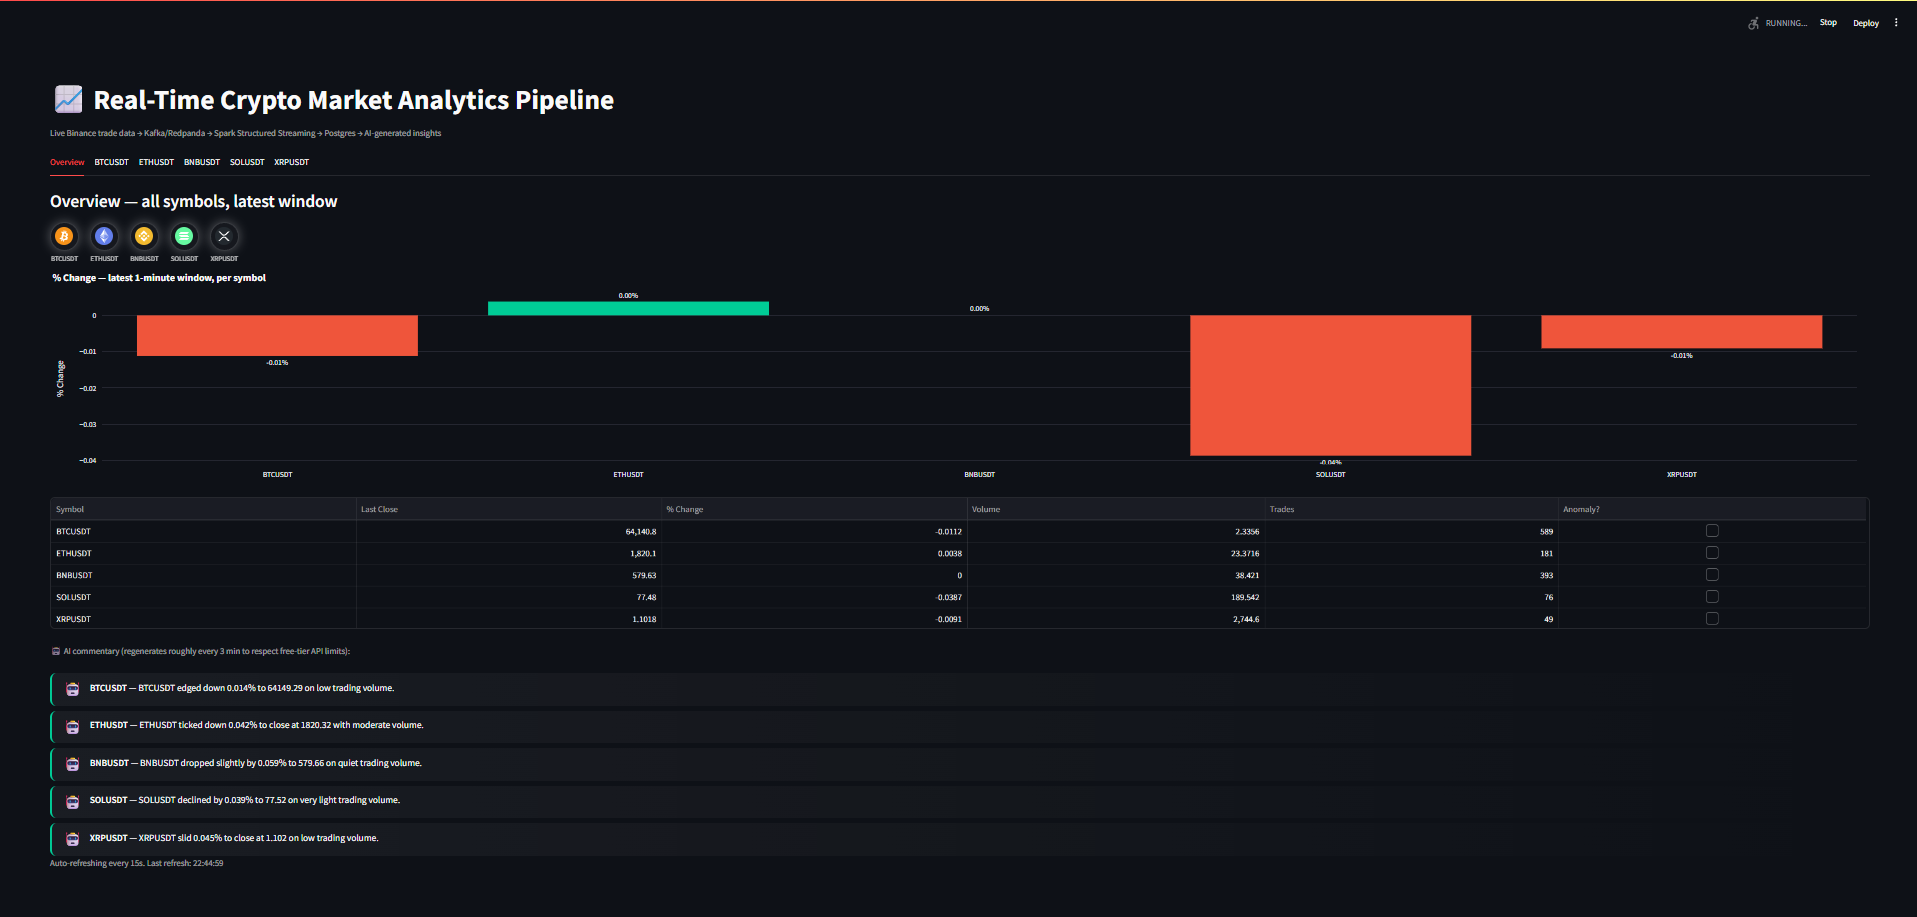The image size is (1917, 917).
Task: Click the large red SOLUSDT bar
Action: [1330, 386]
